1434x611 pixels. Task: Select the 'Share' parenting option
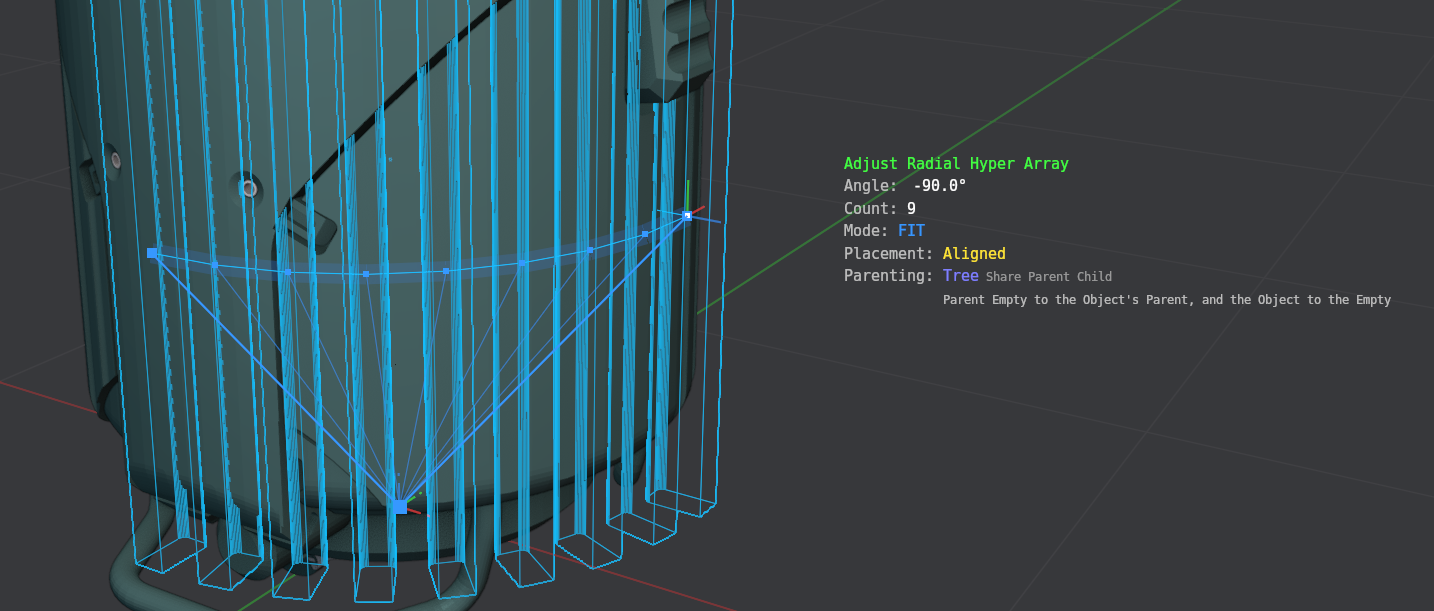click(x=1003, y=277)
